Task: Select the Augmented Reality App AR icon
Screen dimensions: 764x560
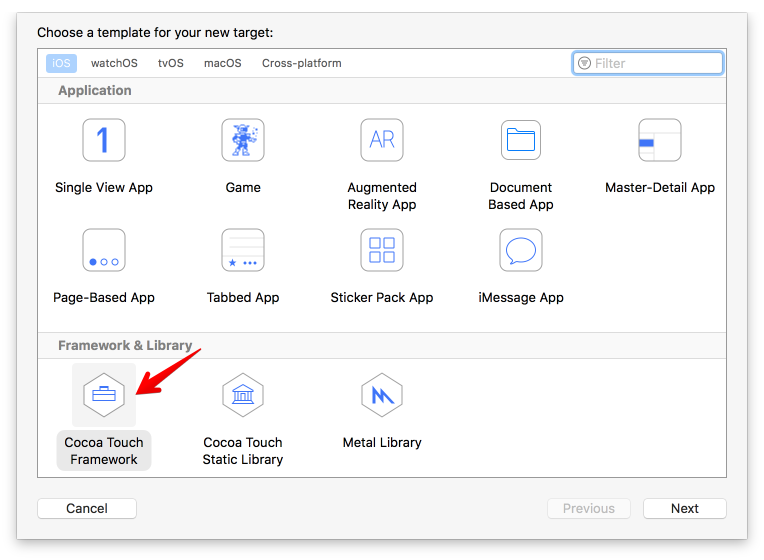Action: (x=382, y=140)
